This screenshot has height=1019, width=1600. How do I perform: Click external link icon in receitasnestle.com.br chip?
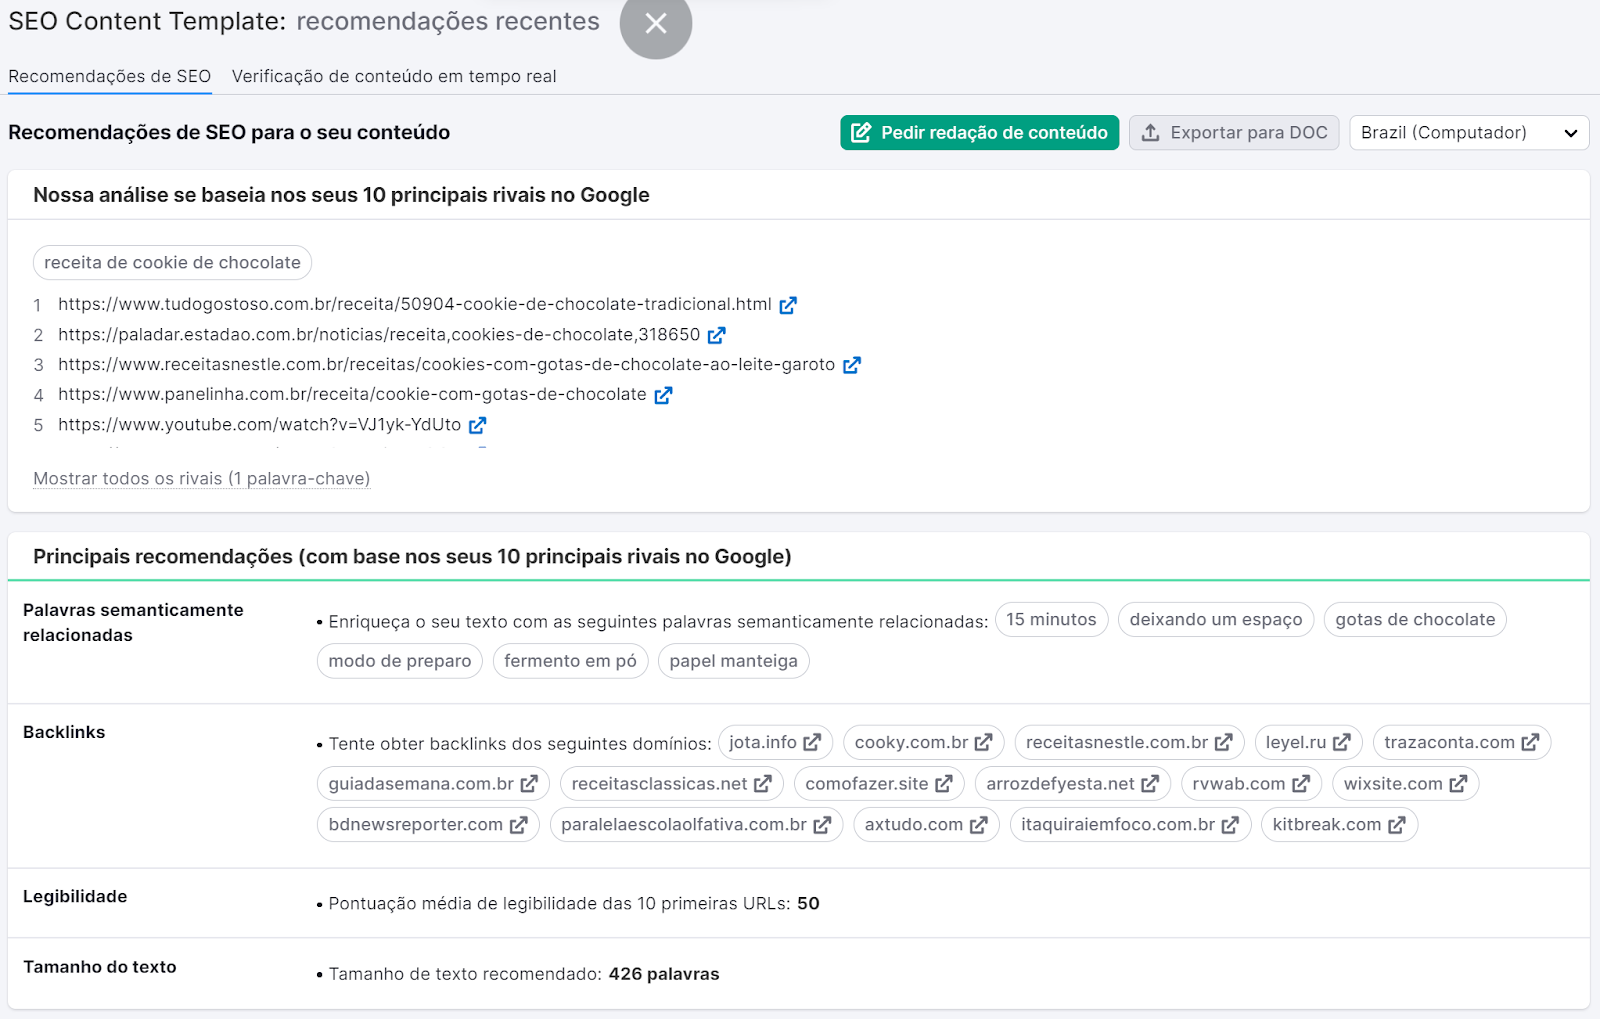(x=1224, y=742)
